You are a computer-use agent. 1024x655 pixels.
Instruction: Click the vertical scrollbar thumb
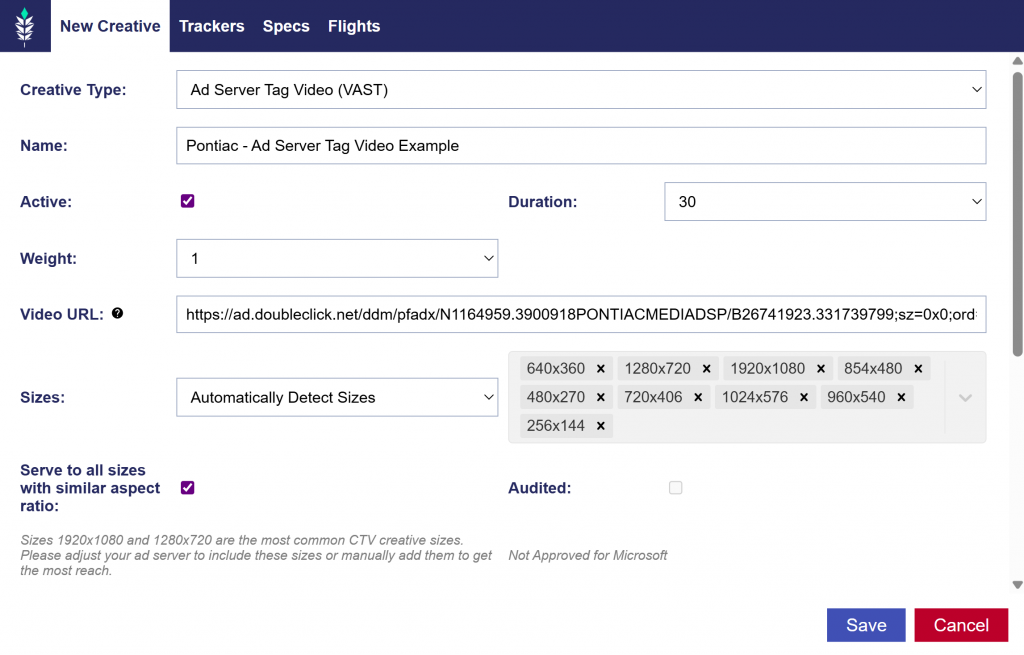[x=1017, y=210]
